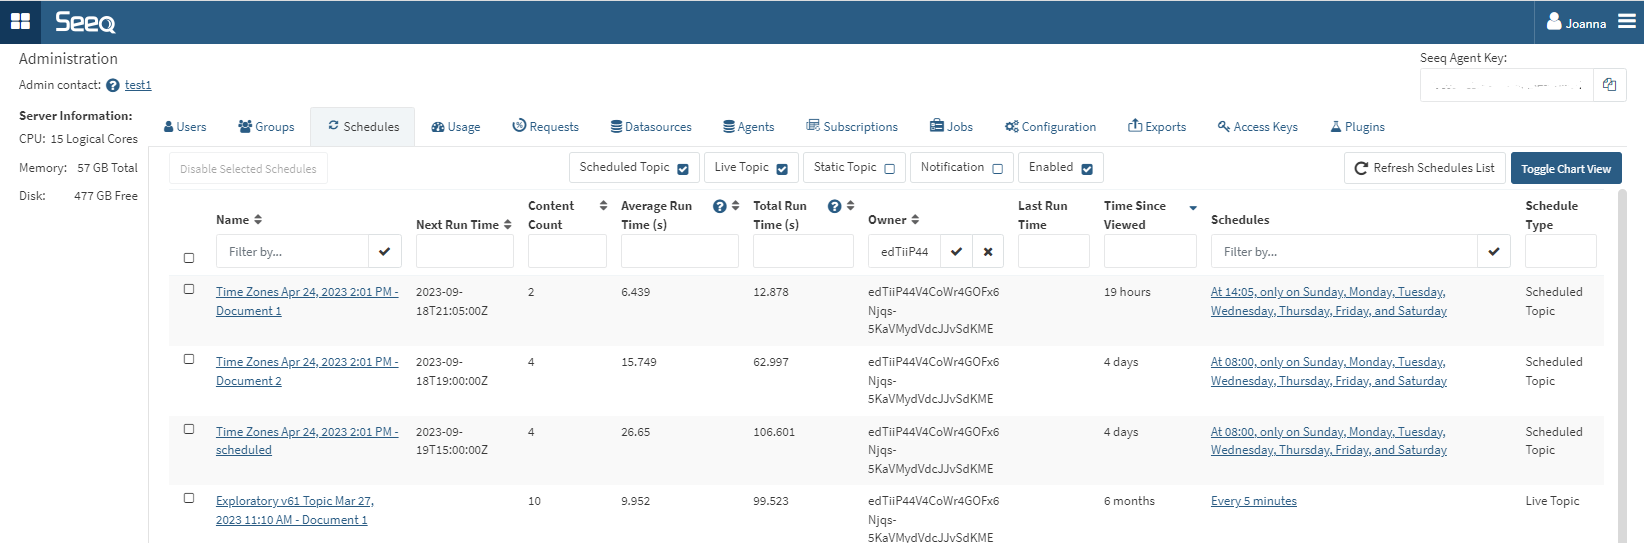Switch to the Datasources tab
Screen dimensions: 1644x543
(x=651, y=127)
